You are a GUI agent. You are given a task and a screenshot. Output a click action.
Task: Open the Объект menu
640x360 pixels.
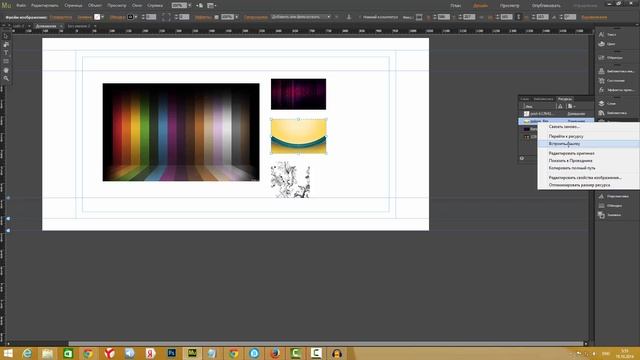tap(95, 6)
